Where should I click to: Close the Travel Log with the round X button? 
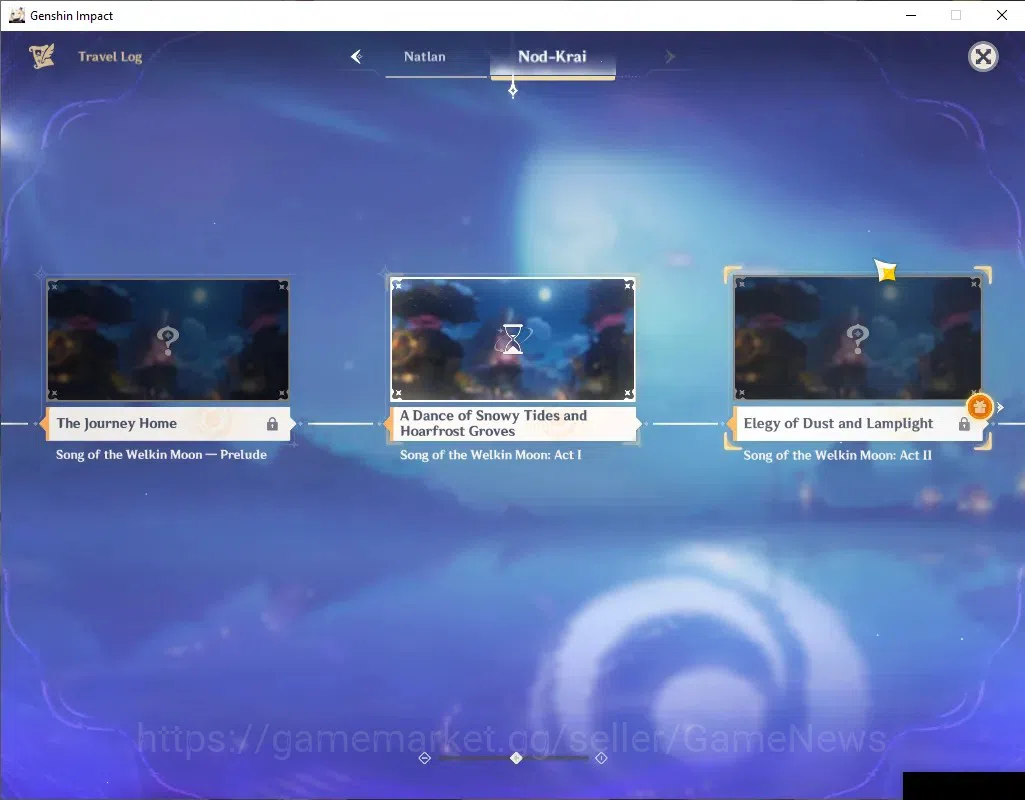983,57
